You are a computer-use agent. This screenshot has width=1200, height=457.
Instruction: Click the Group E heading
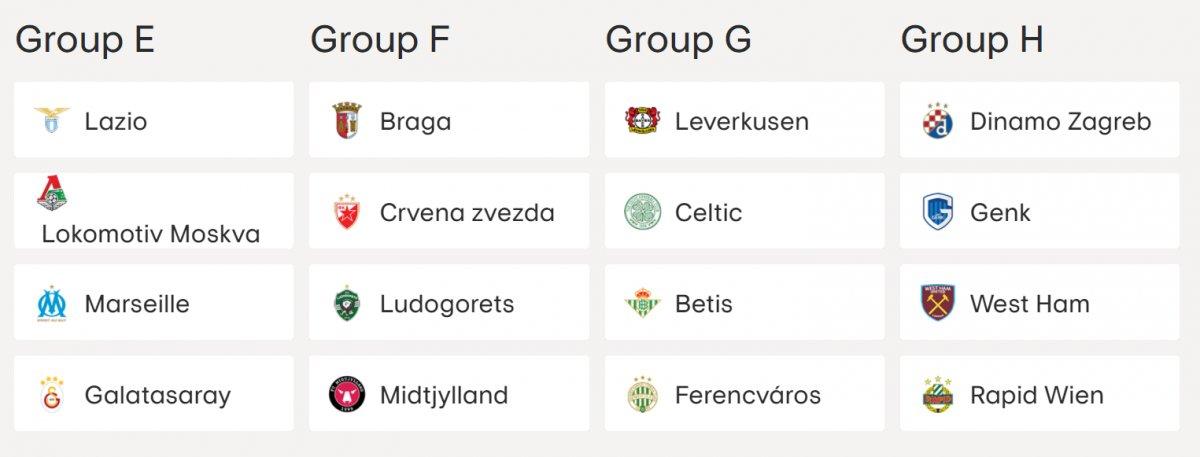tap(85, 41)
